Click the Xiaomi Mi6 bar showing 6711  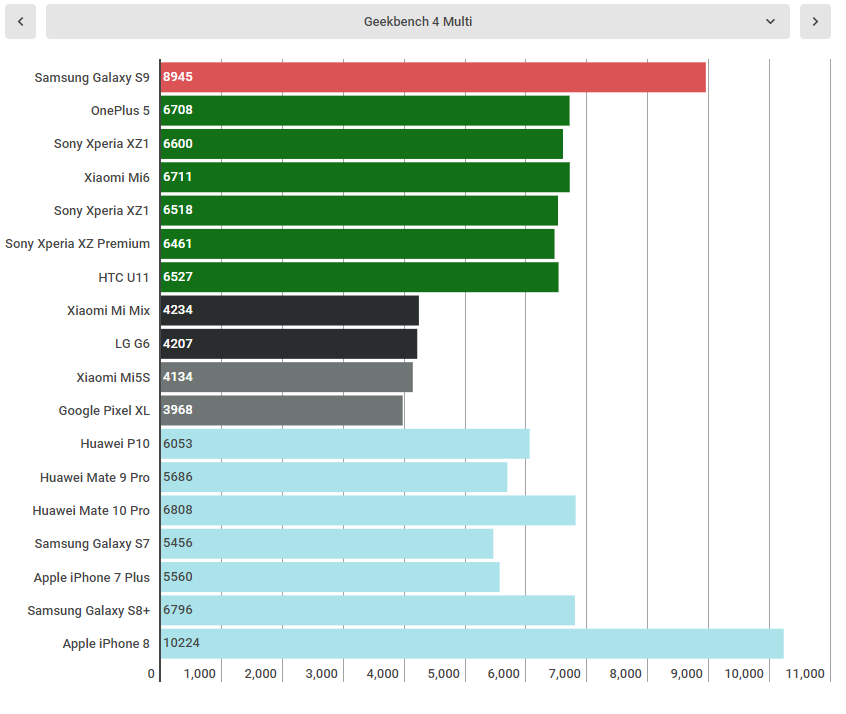click(365, 178)
